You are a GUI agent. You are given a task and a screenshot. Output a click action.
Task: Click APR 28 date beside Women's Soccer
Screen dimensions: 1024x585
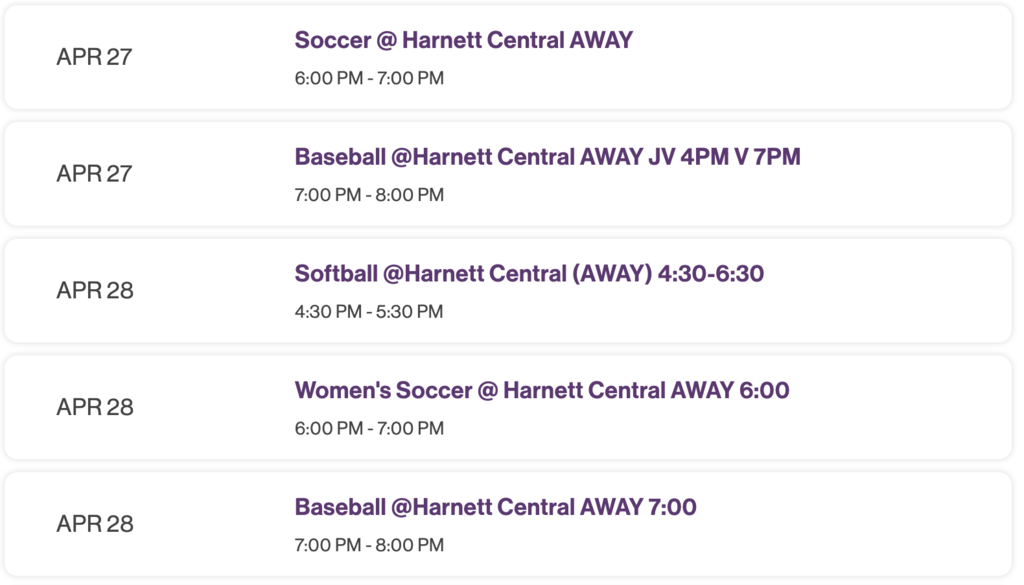coord(94,408)
